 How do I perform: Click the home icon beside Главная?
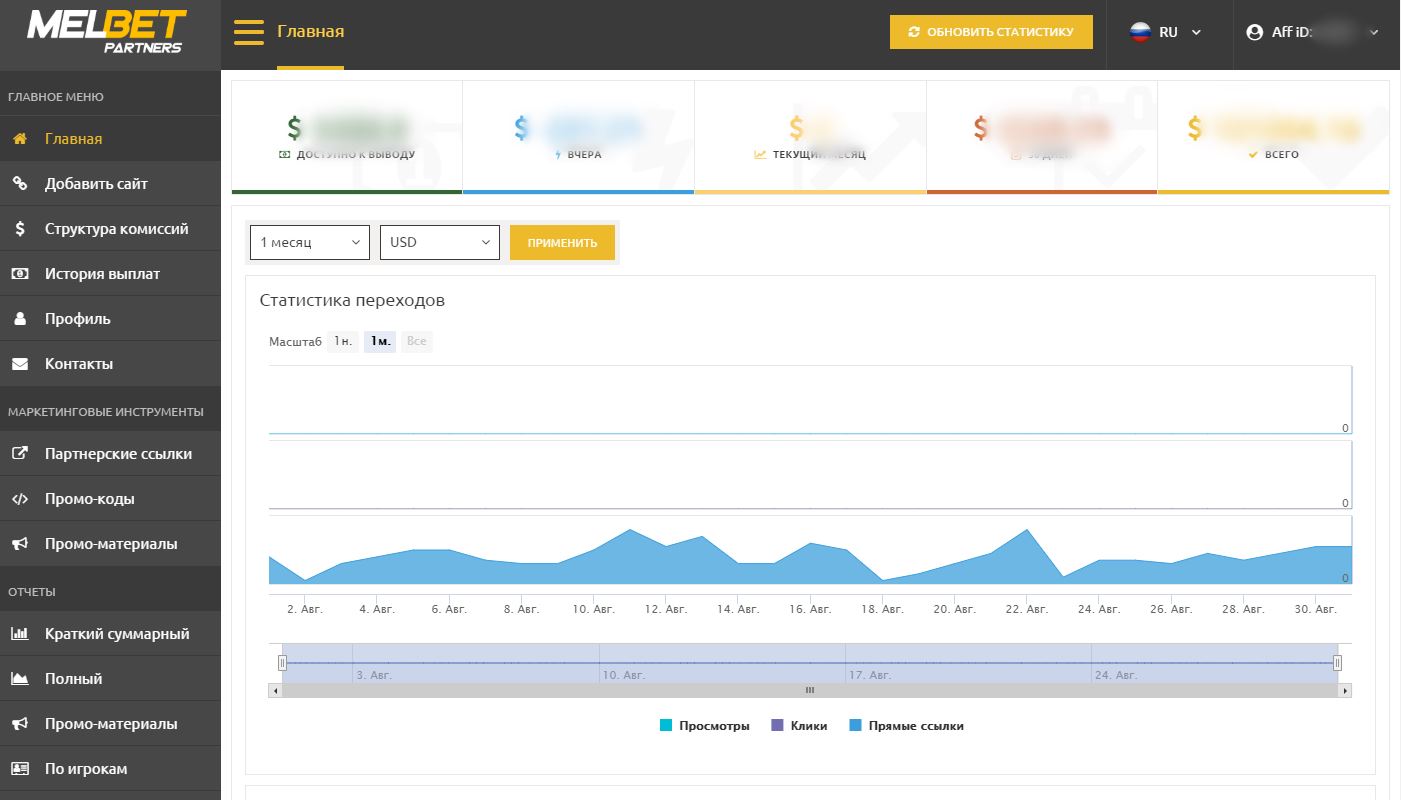(x=20, y=139)
